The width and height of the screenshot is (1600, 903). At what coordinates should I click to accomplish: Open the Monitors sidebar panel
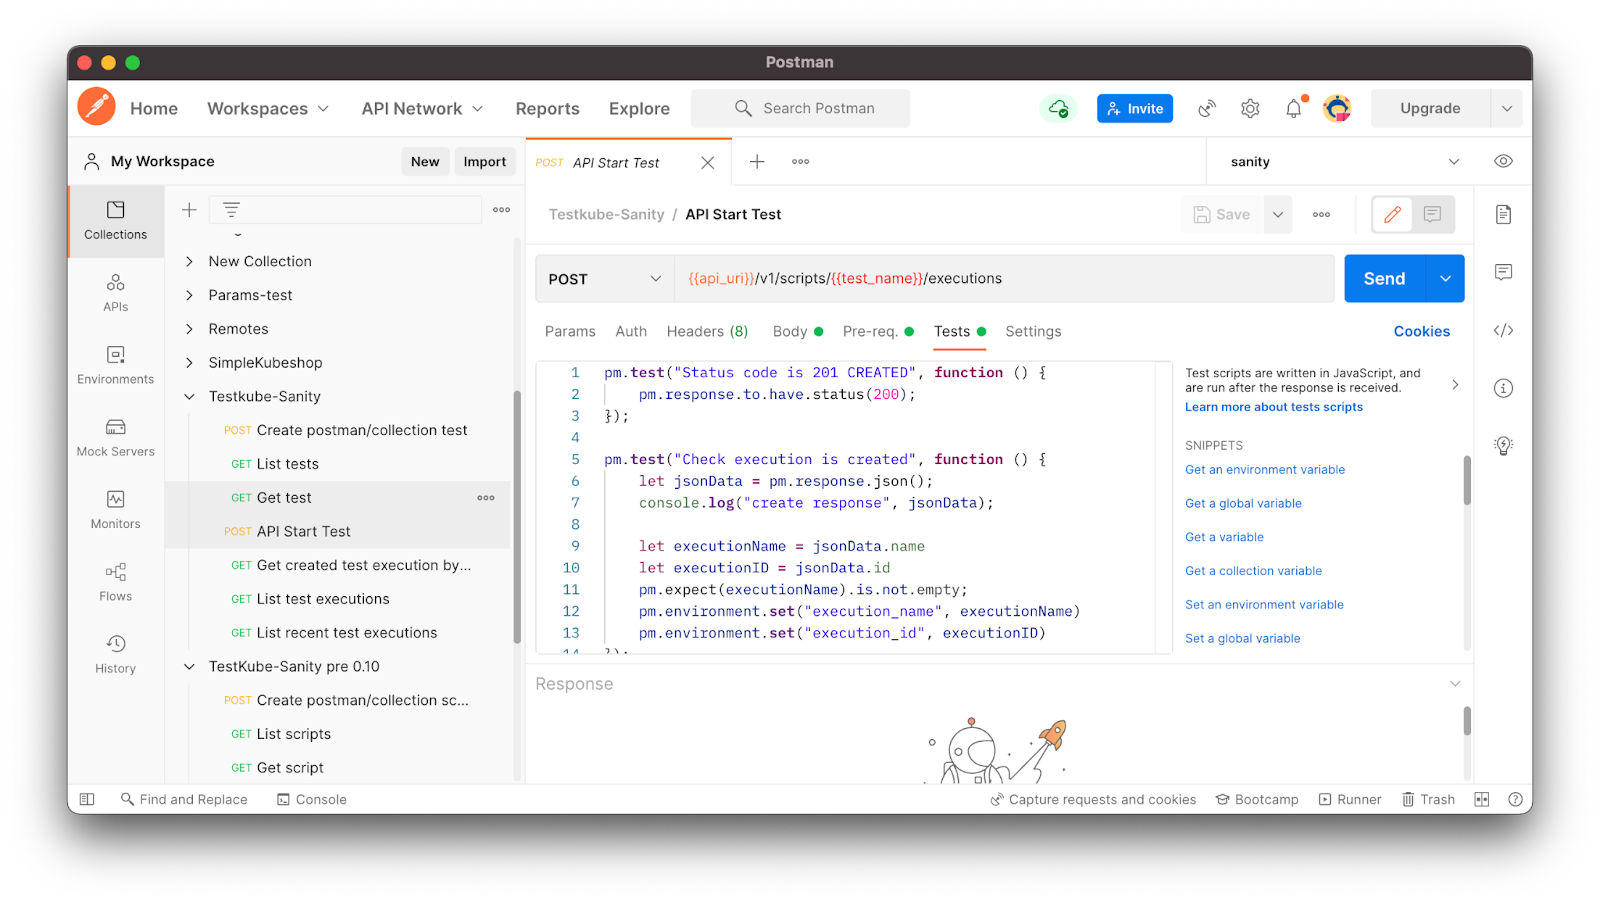[x=115, y=510]
